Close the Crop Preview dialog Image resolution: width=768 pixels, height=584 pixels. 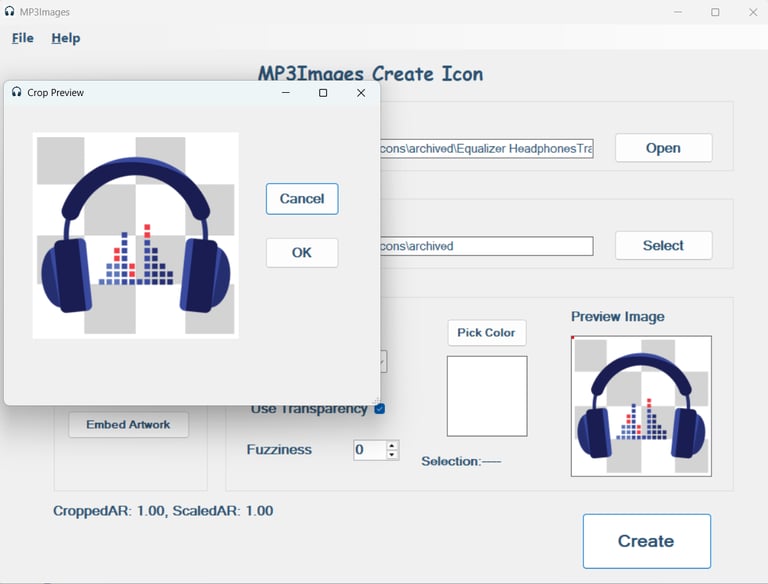click(x=361, y=93)
